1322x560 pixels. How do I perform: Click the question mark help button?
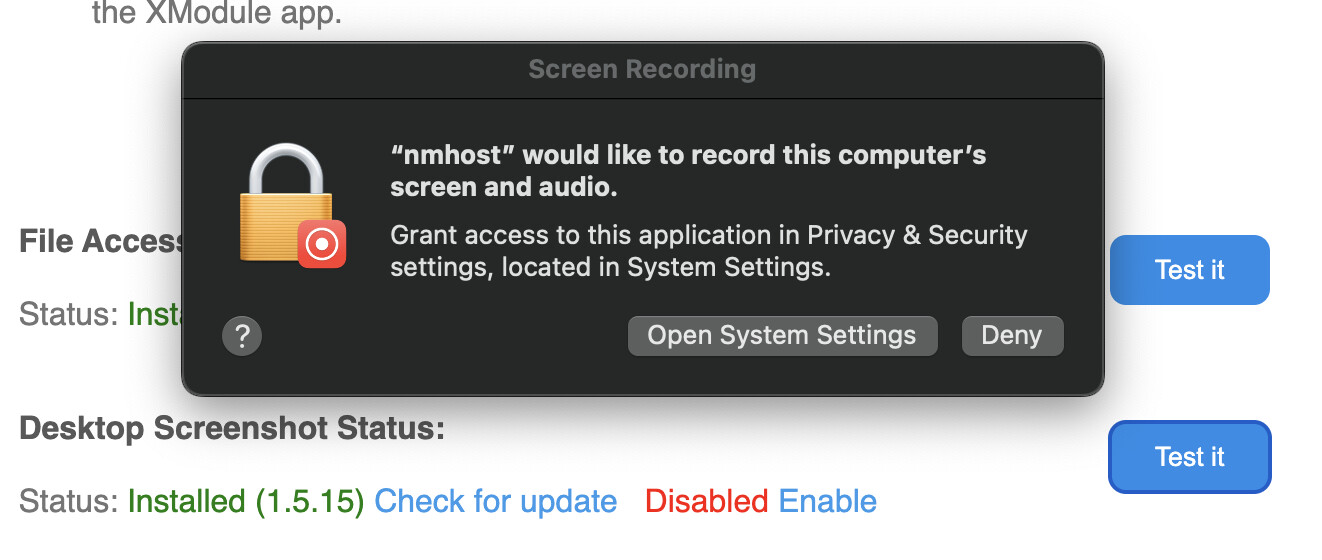coord(242,336)
